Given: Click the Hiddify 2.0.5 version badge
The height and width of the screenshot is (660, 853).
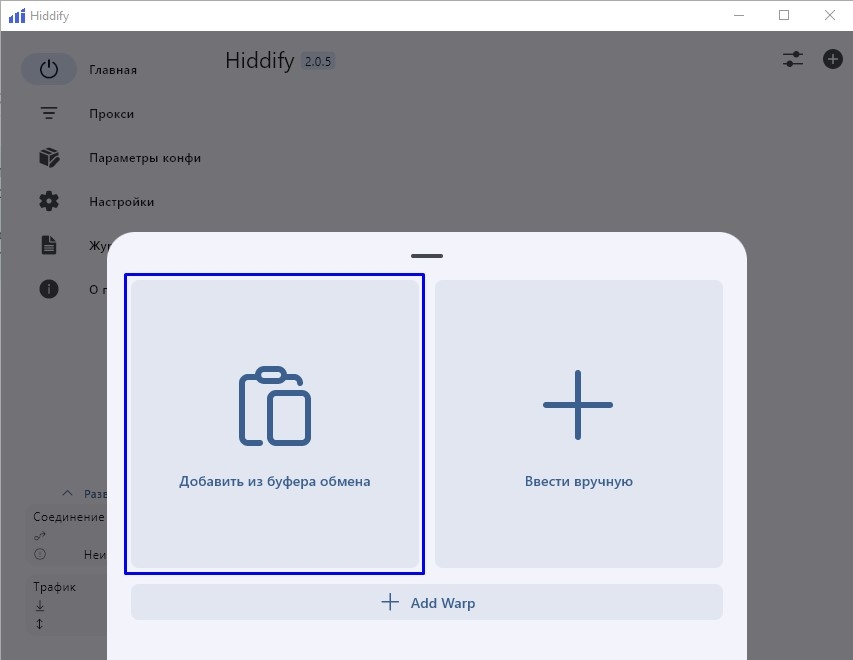Looking at the screenshot, I should point(319,61).
